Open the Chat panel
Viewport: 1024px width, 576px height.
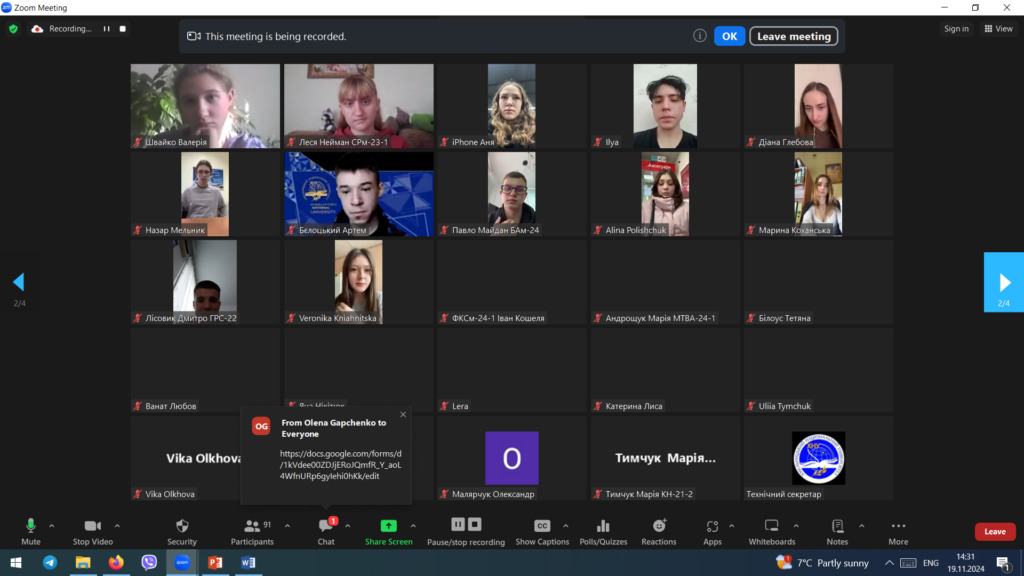click(x=326, y=526)
